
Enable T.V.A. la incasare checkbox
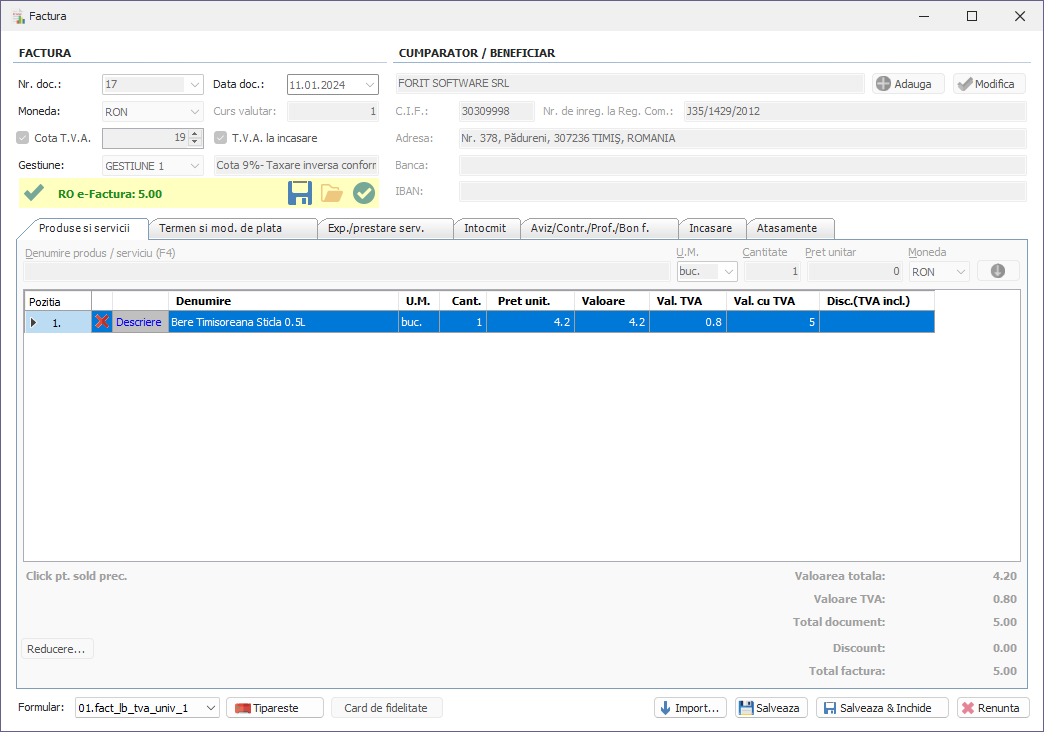(x=221, y=138)
